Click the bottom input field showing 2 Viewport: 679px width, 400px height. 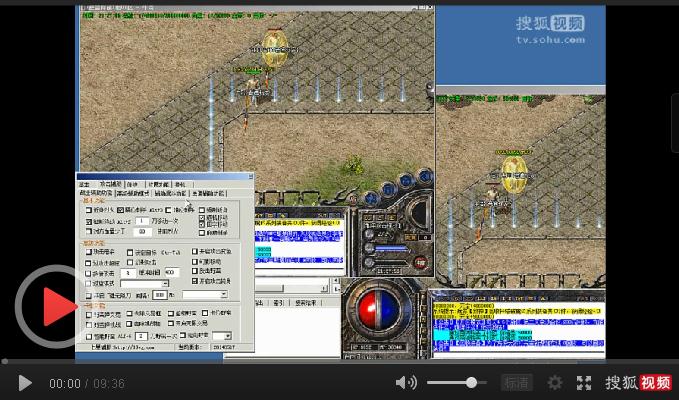click(x=141, y=336)
